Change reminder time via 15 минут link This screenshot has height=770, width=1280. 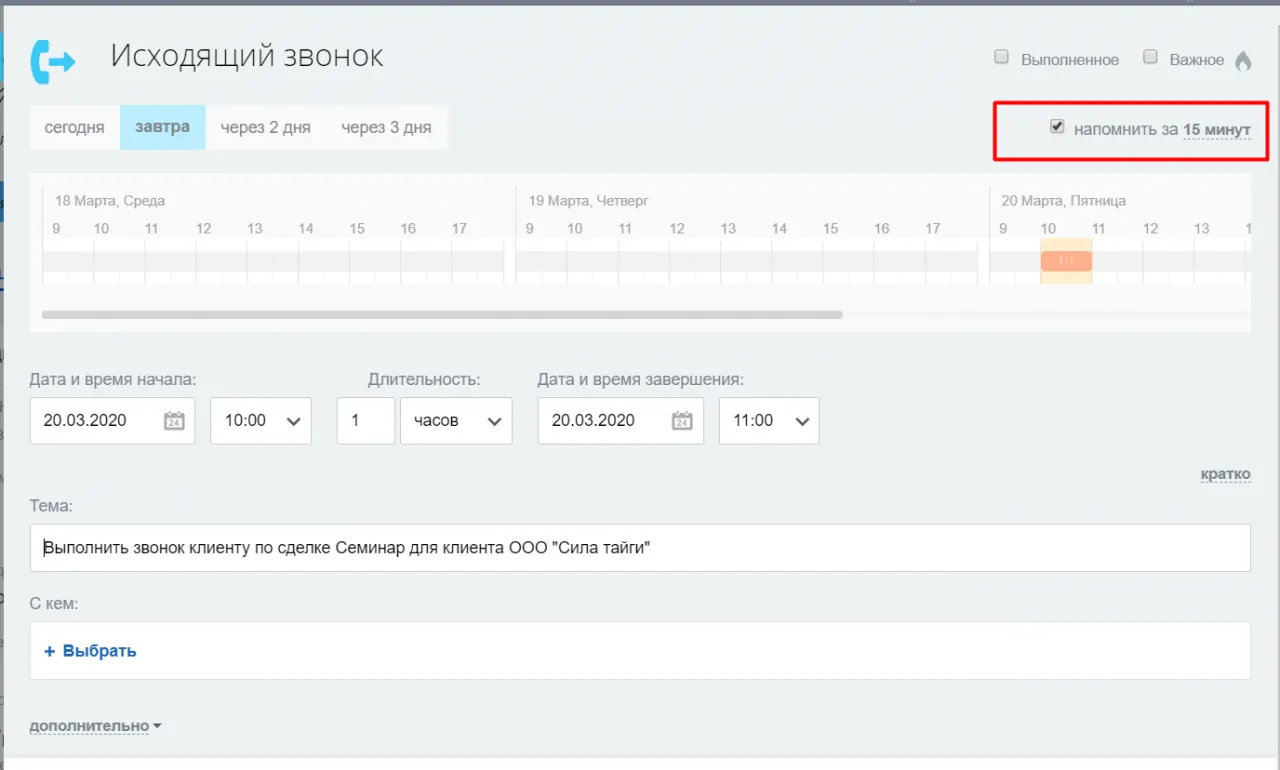[x=1217, y=129]
